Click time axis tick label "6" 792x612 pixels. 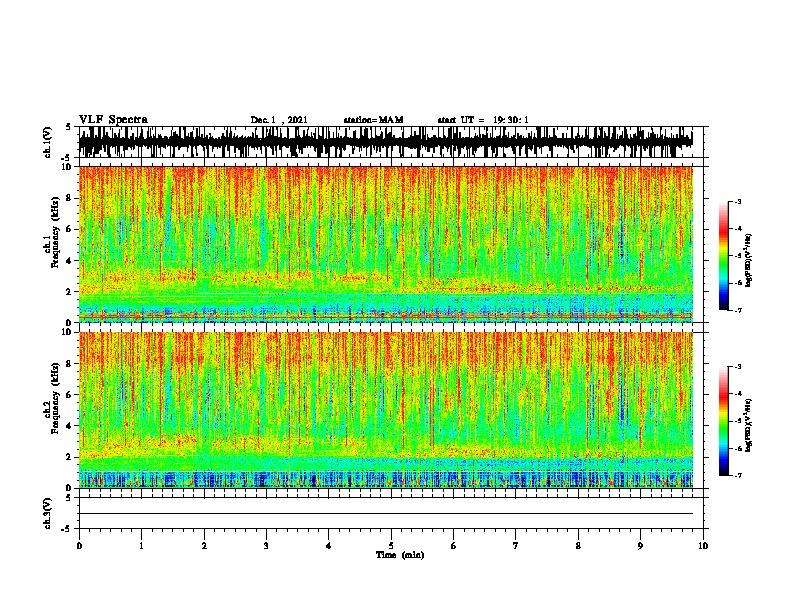click(454, 546)
